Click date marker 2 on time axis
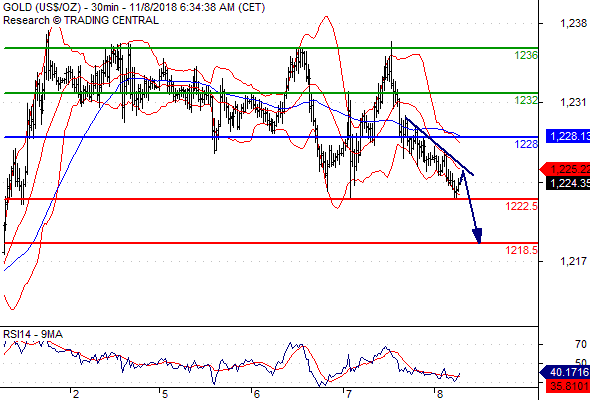Image resolution: width=590 pixels, height=400 pixels. (x=76, y=394)
